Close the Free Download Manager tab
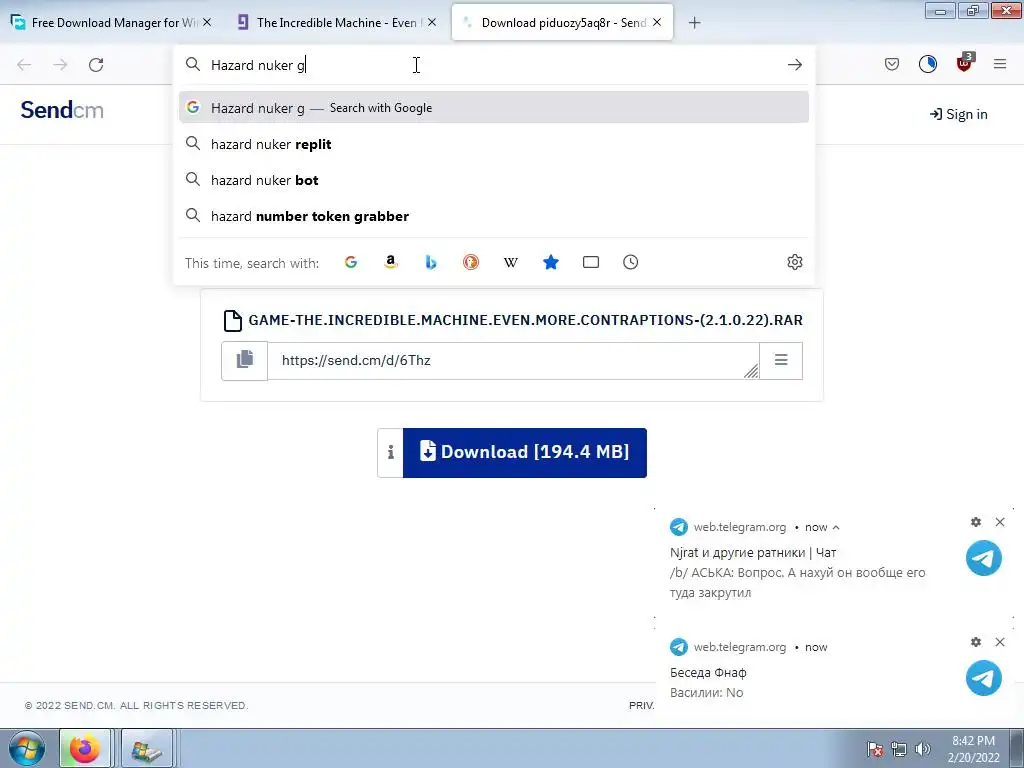This screenshot has width=1024, height=768. coord(207,22)
